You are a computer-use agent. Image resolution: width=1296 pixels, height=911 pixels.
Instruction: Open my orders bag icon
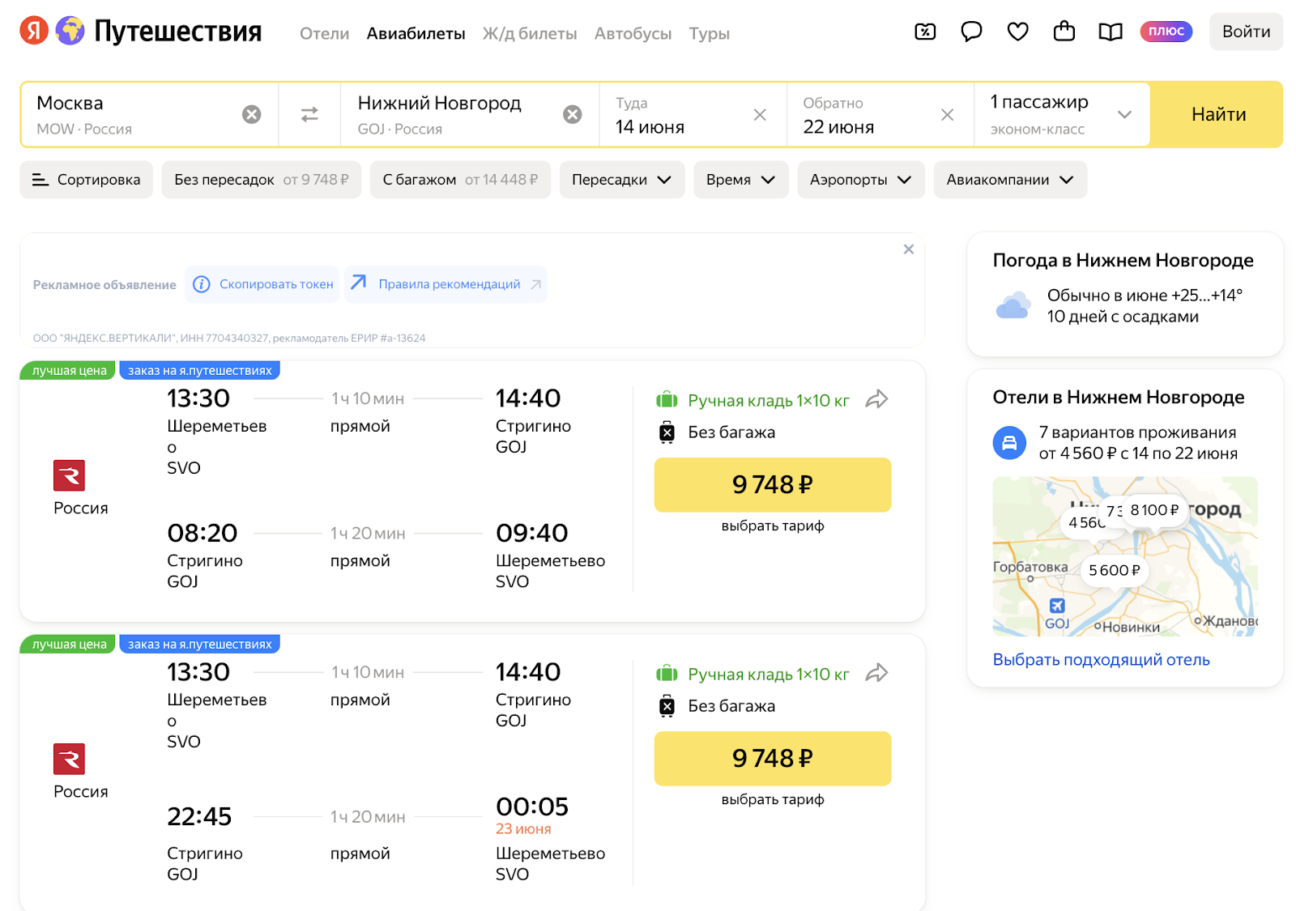1064,32
